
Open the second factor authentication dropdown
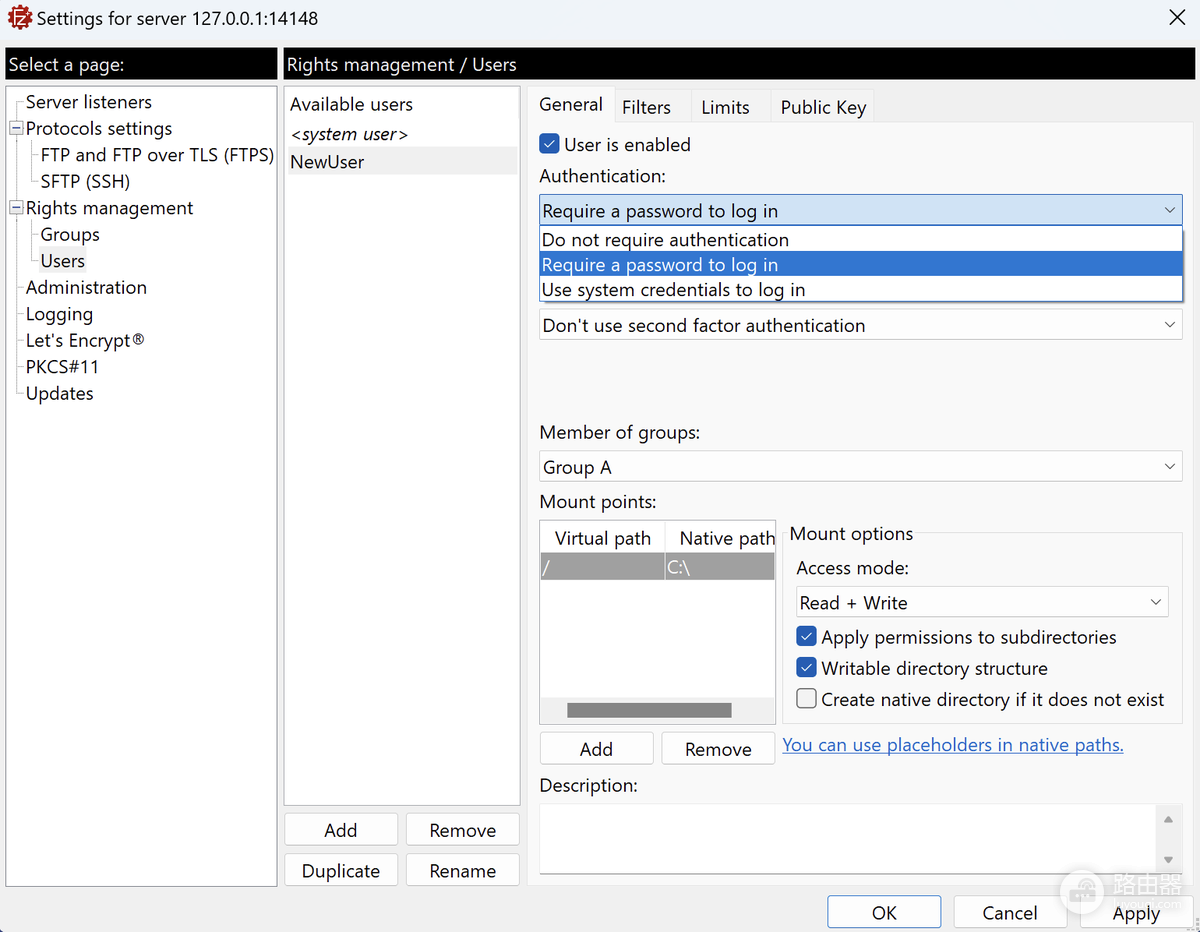(x=861, y=325)
